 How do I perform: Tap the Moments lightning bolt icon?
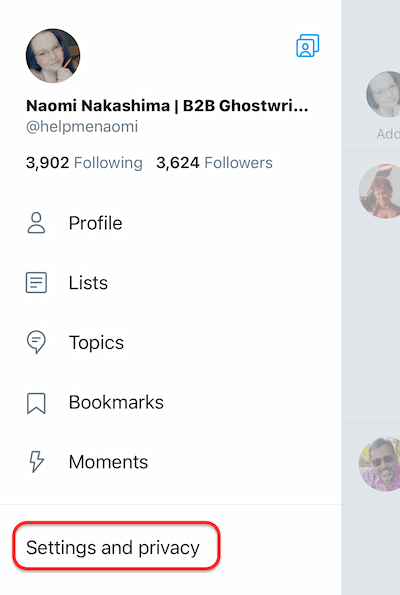(36, 462)
